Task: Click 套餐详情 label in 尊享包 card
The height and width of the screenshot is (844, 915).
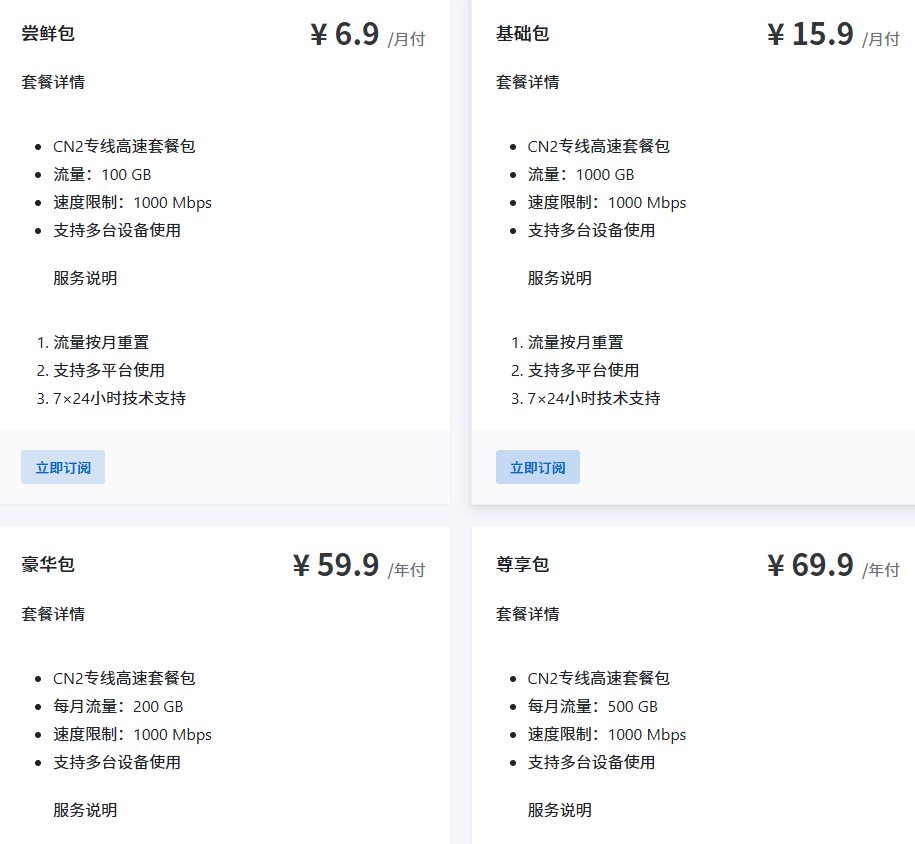Action: [527, 614]
